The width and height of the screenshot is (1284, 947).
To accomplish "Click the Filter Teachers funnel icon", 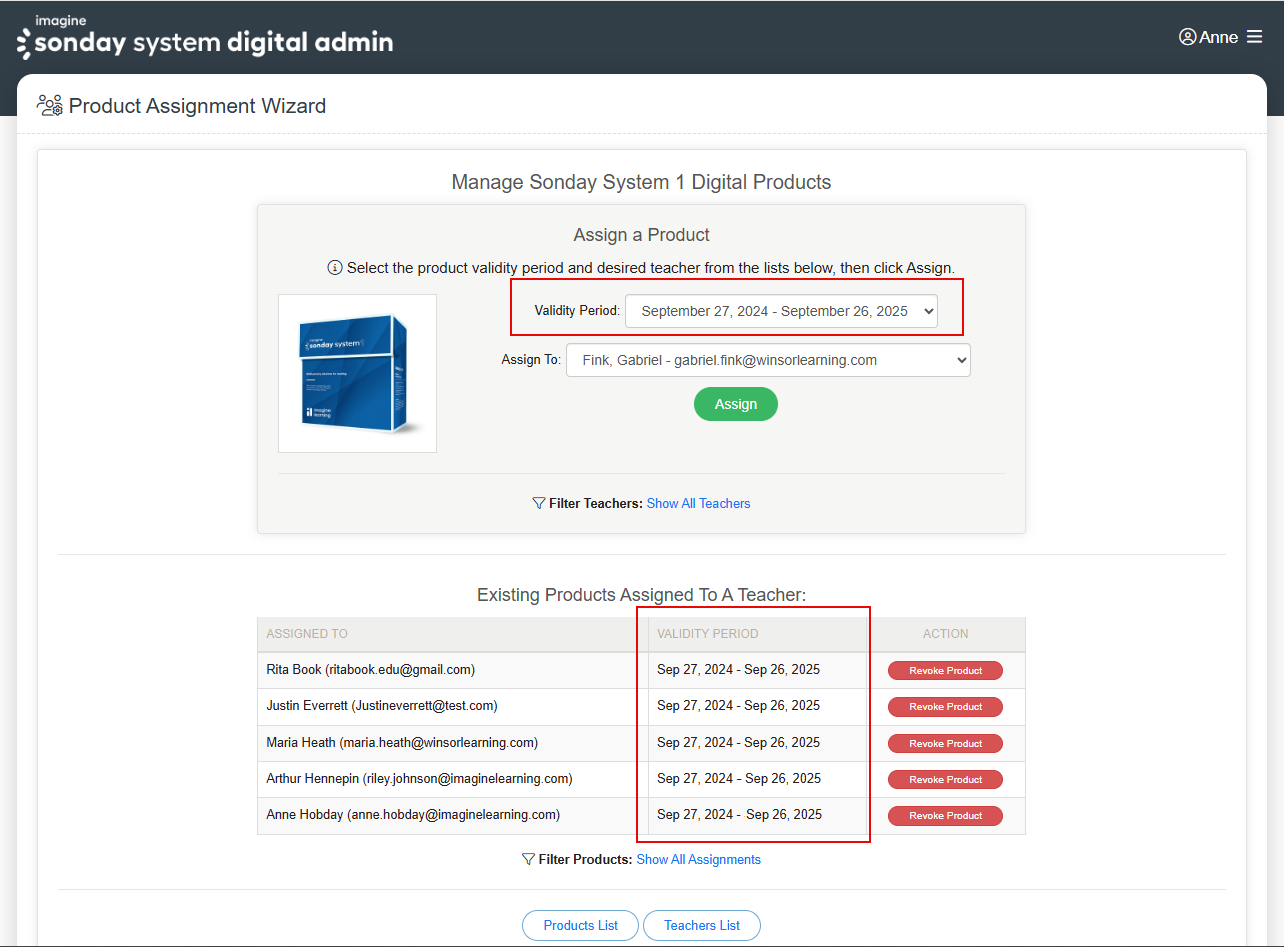I will click(x=539, y=503).
